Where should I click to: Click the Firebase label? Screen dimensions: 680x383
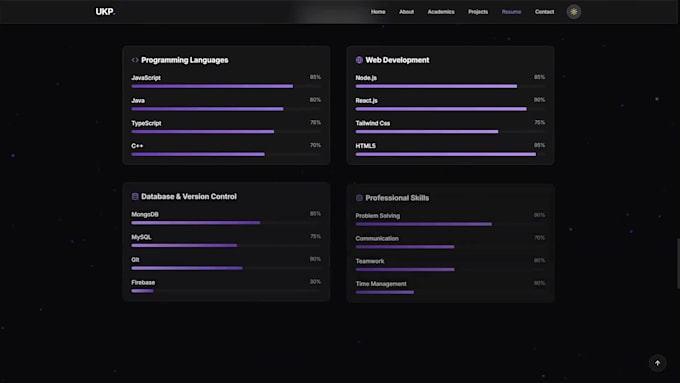point(143,282)
